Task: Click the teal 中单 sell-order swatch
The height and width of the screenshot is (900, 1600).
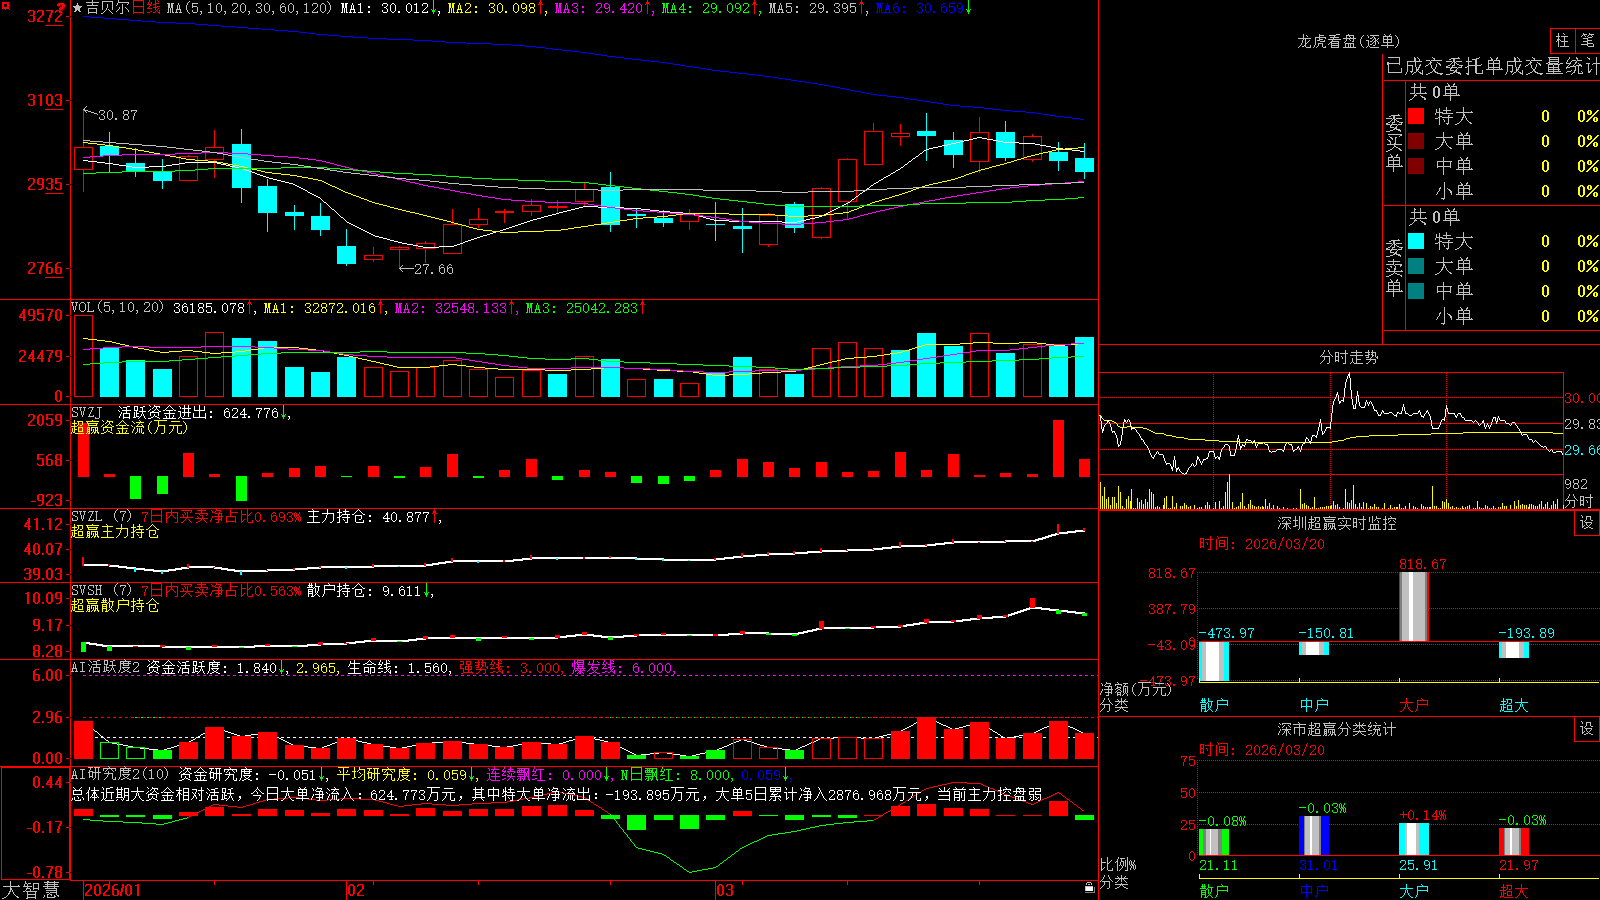Action: [1416, 291]
